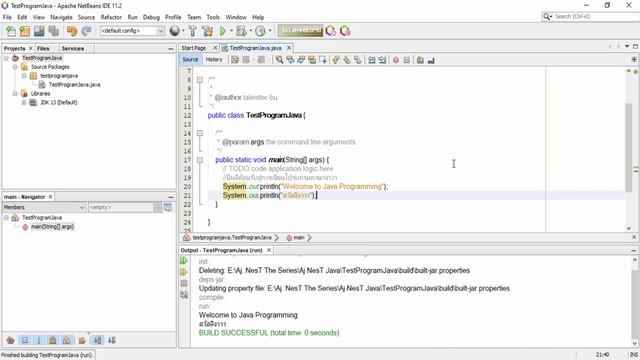
Task: Toggle Show Static Members filter in Navigator
Action: [x=39, y=340]
